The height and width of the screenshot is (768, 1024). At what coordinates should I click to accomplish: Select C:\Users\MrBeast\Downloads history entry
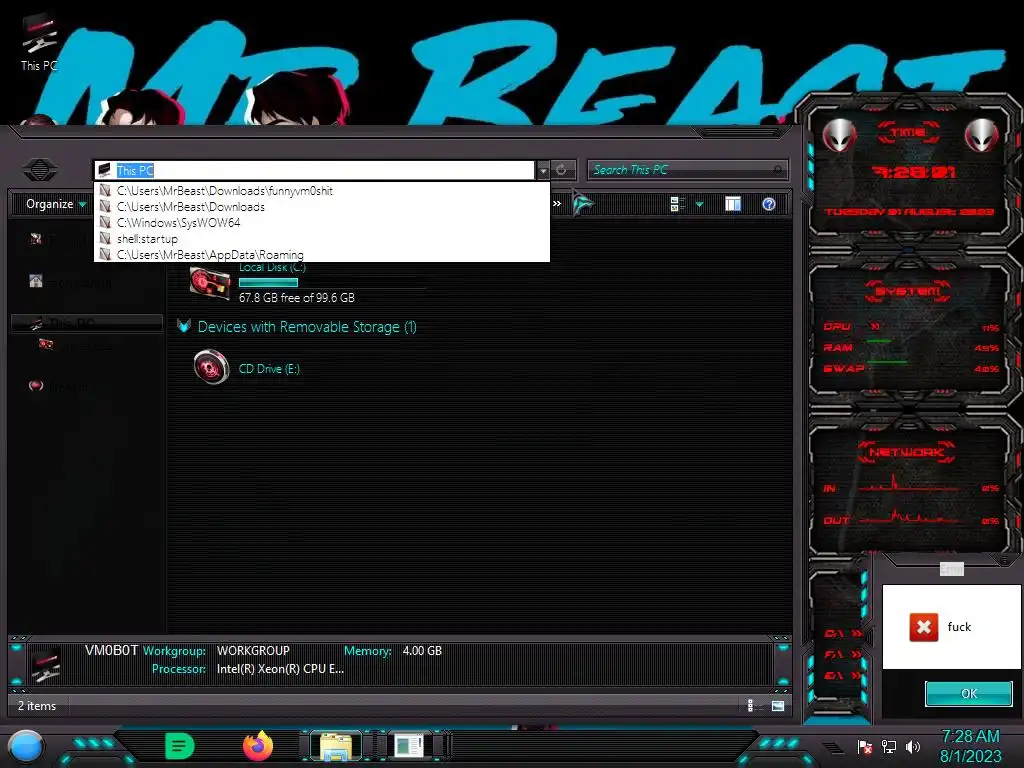(x=322, y=206)
